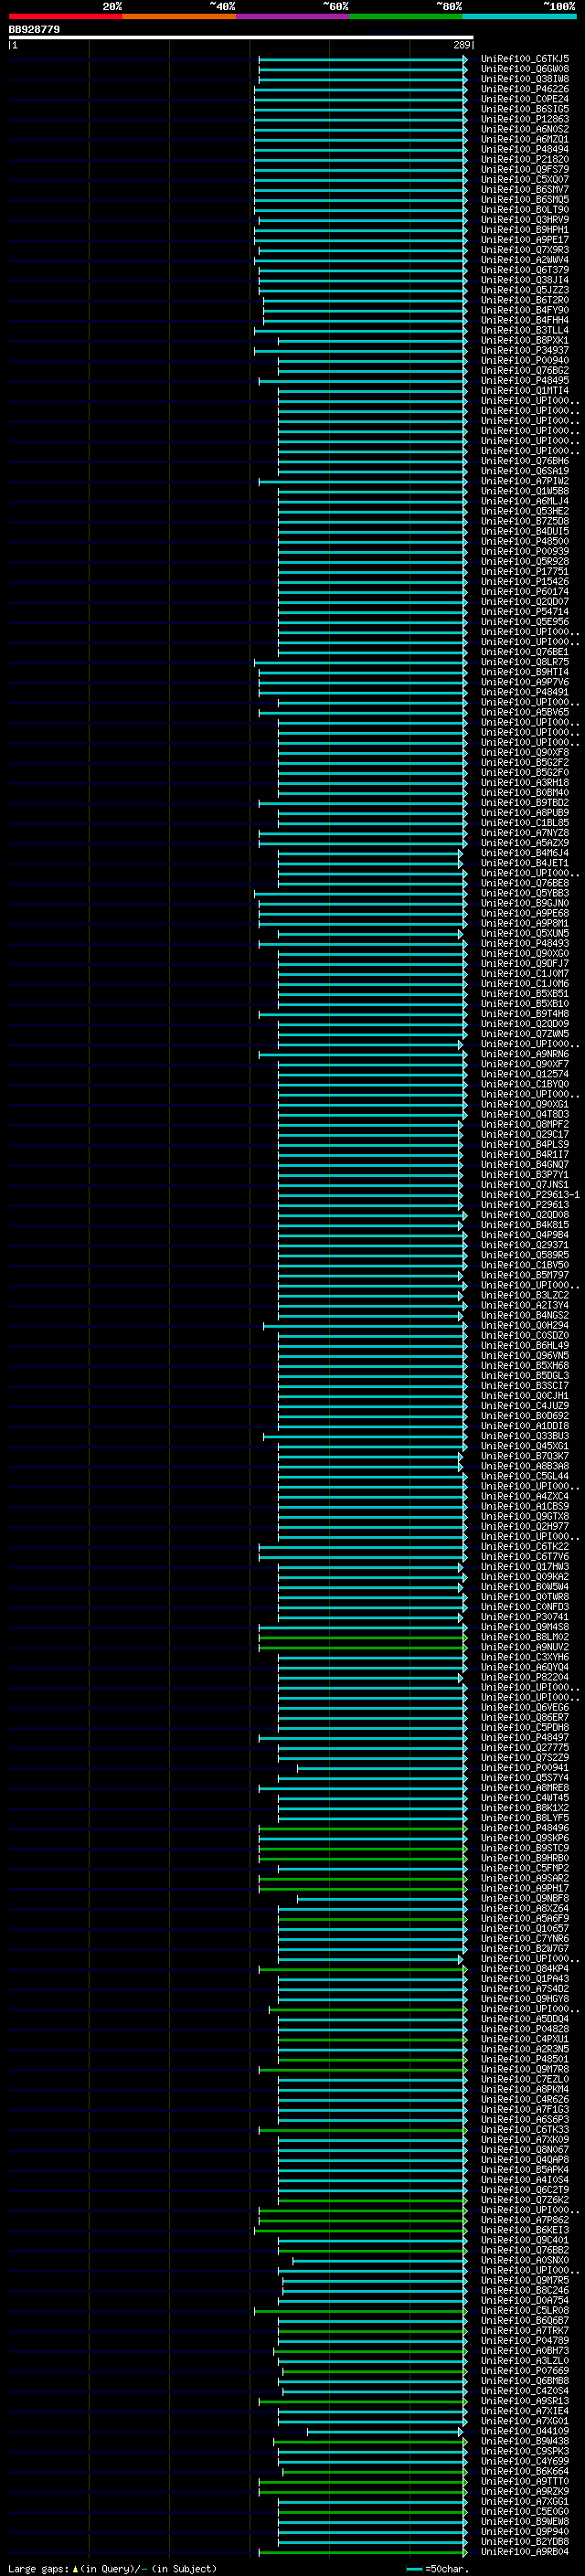Click the alignment bar for UniRef100_C6TKJ5
The image size is (585, 2576).
(363, 59)
